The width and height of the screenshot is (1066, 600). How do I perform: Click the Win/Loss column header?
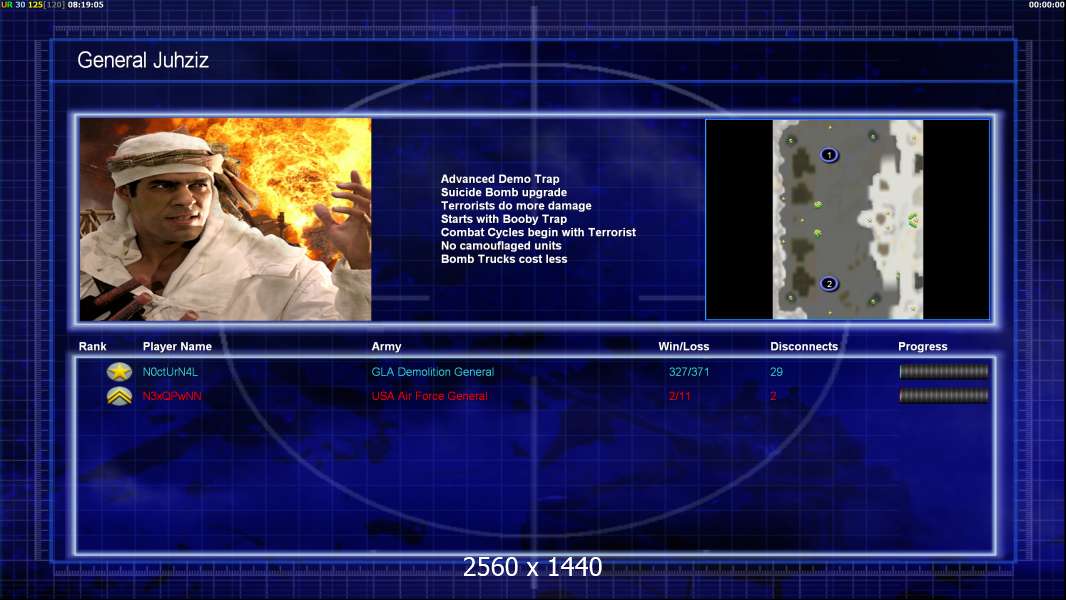(x=684, y=347)
